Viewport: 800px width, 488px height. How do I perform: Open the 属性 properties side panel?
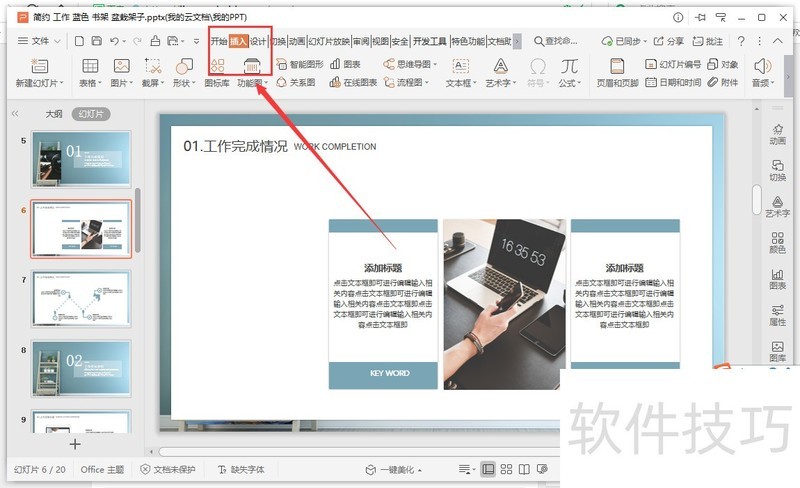pyautogui.click(x=777, y=315)
